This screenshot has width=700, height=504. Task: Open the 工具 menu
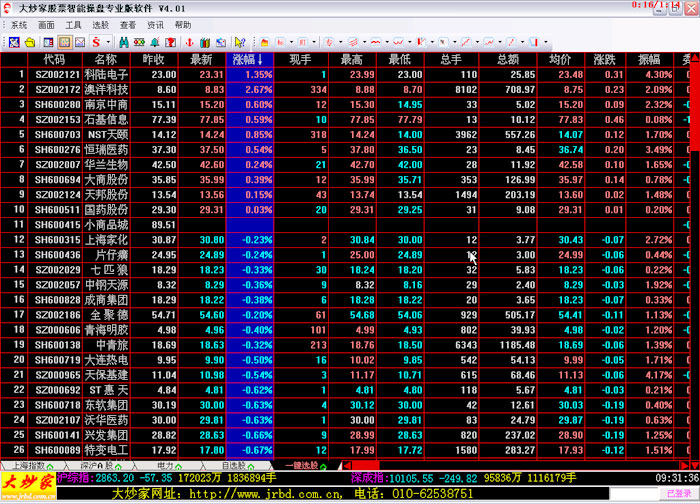click(73, 25)
